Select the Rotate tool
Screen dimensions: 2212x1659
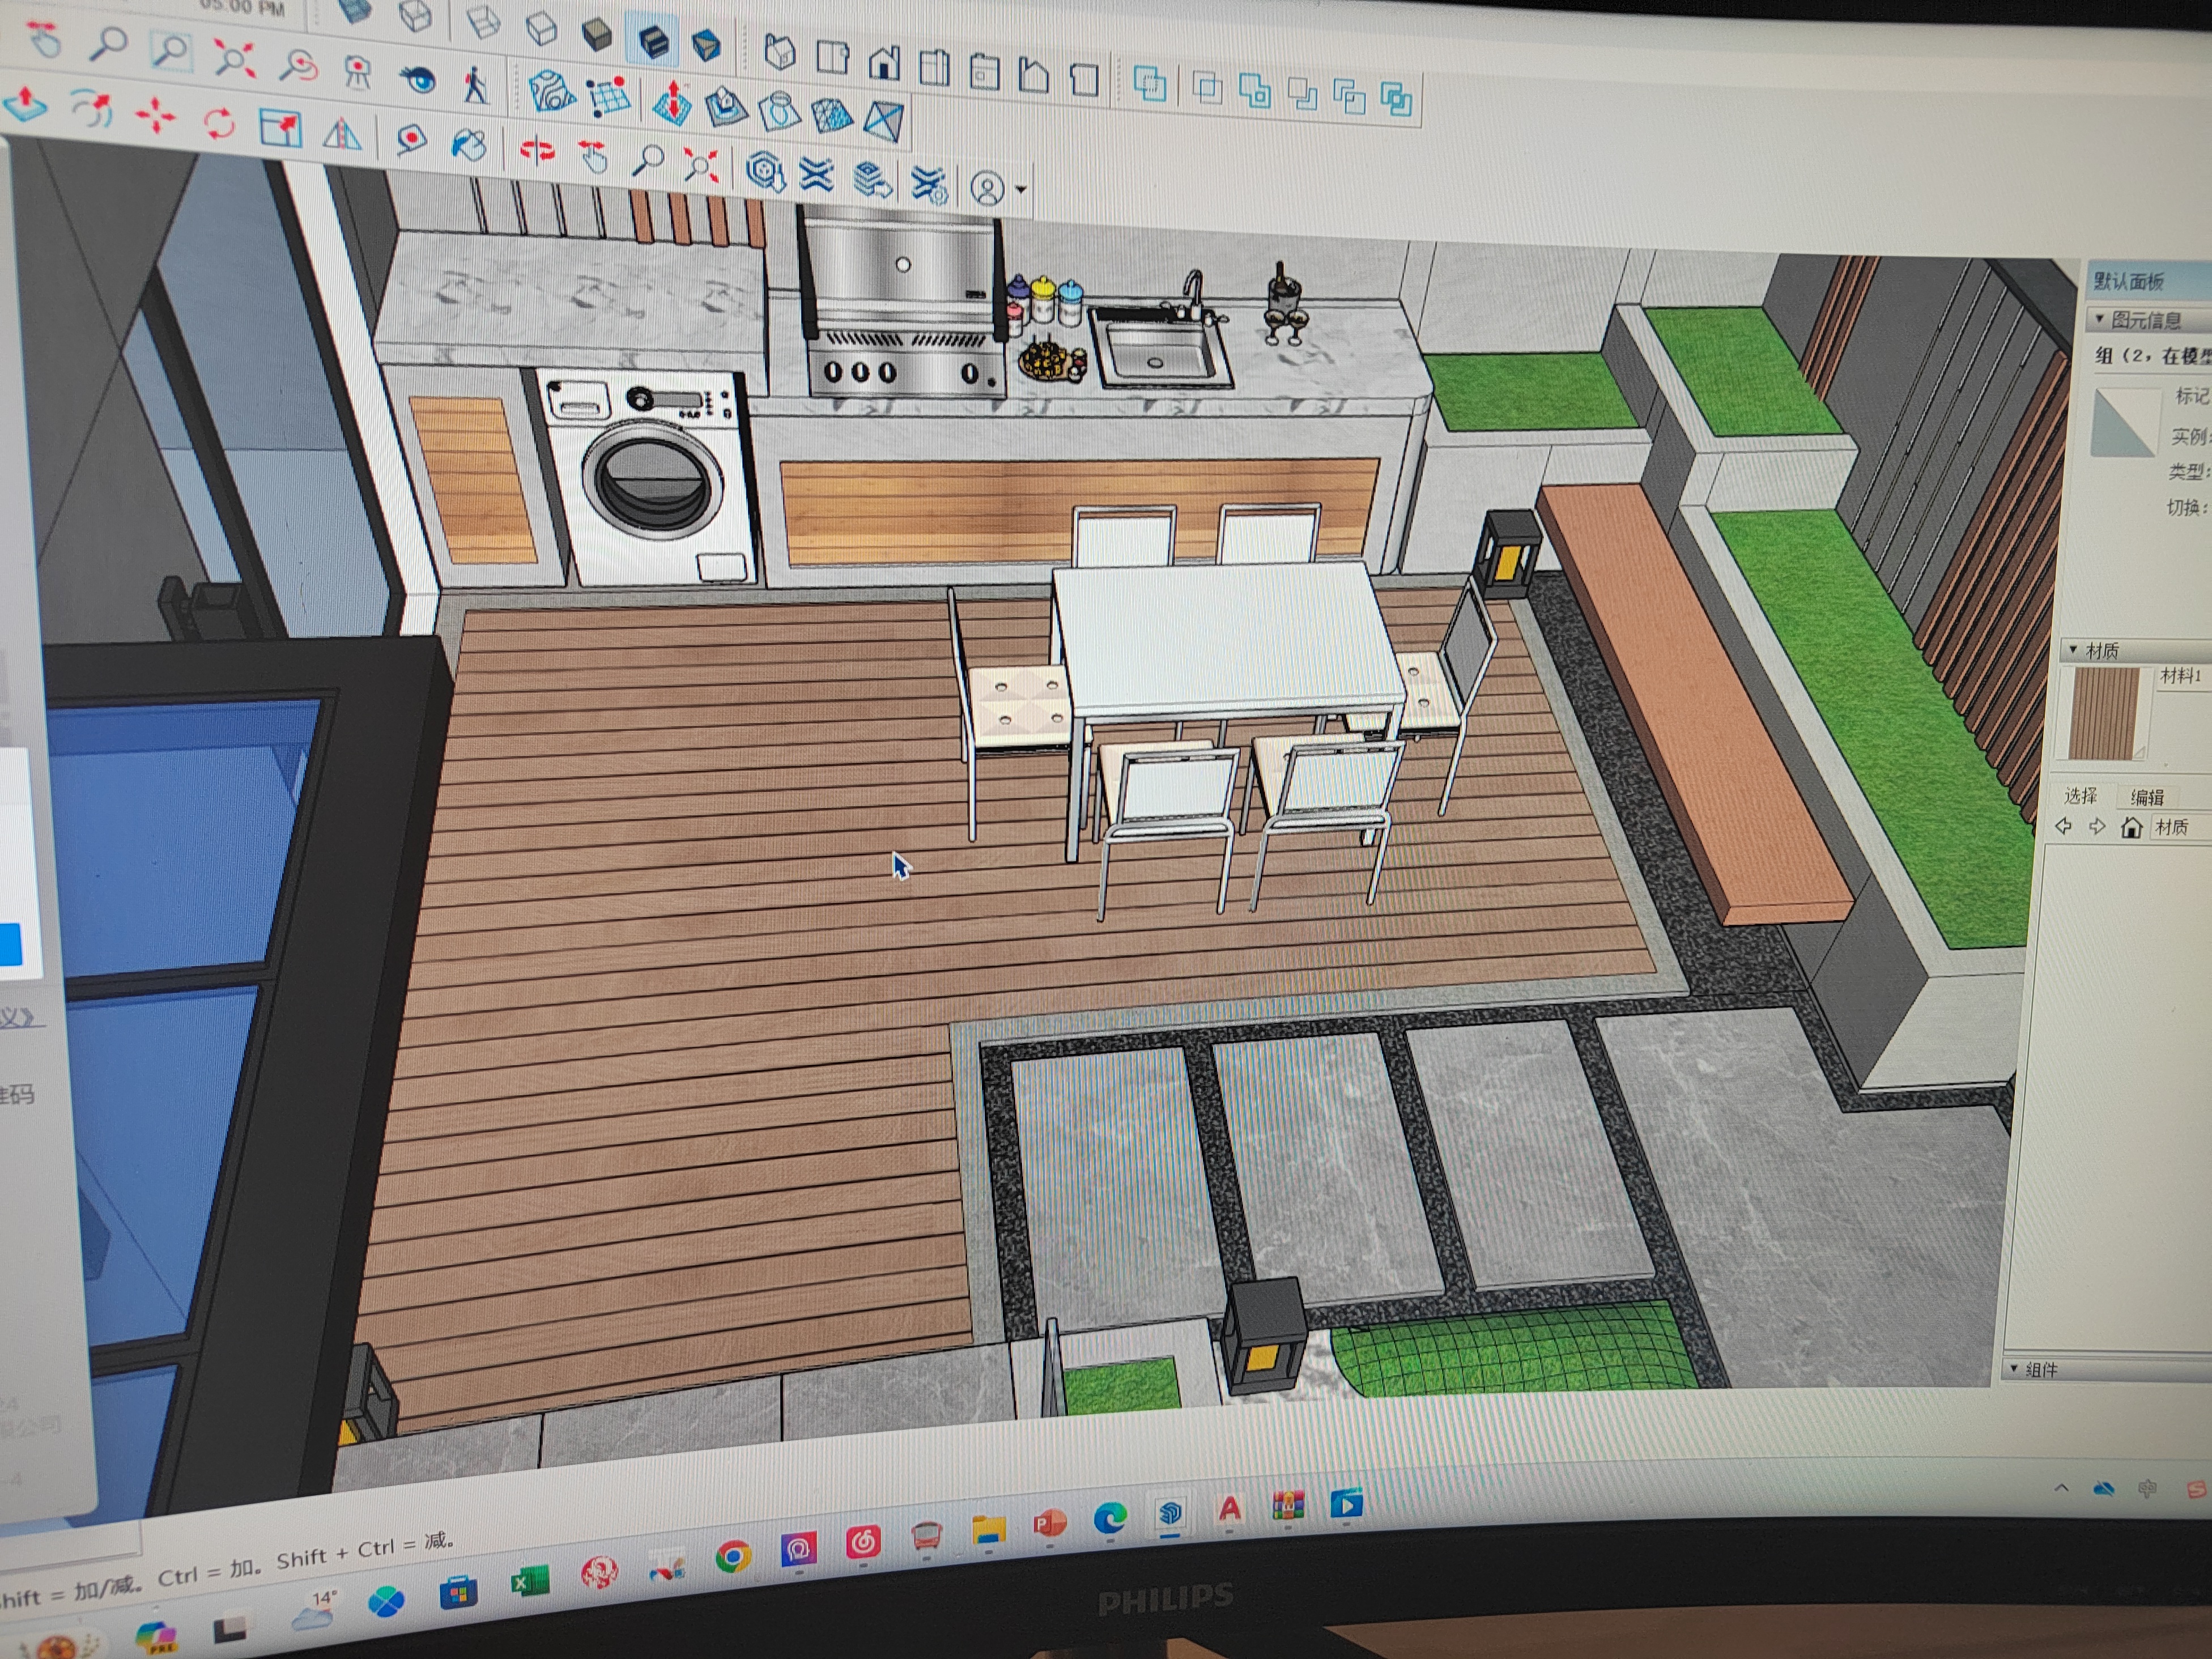tap(219, 123)
